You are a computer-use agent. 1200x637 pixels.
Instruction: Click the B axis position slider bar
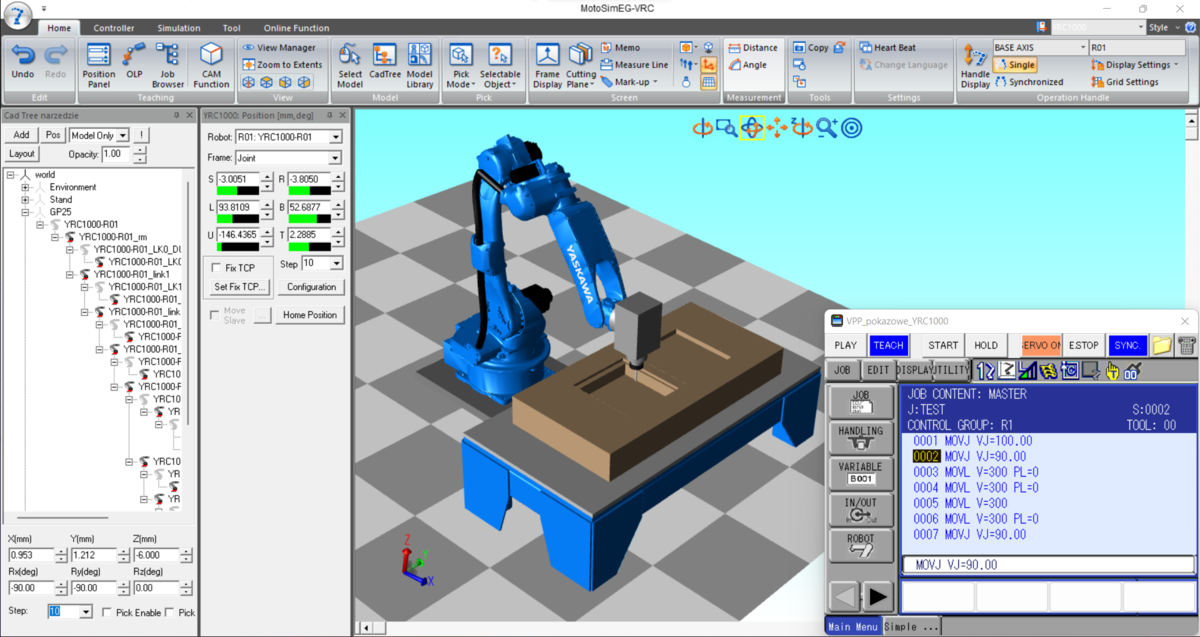308,218
